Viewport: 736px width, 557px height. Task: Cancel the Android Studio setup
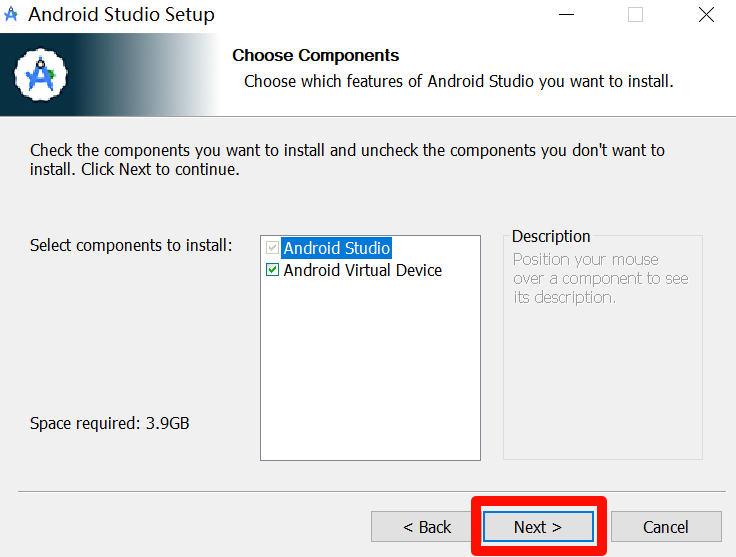666,526
